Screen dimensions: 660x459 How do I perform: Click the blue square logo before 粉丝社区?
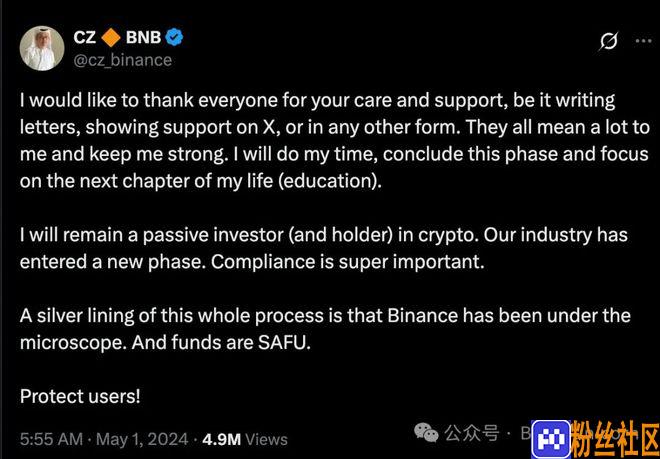pos(551,439)
